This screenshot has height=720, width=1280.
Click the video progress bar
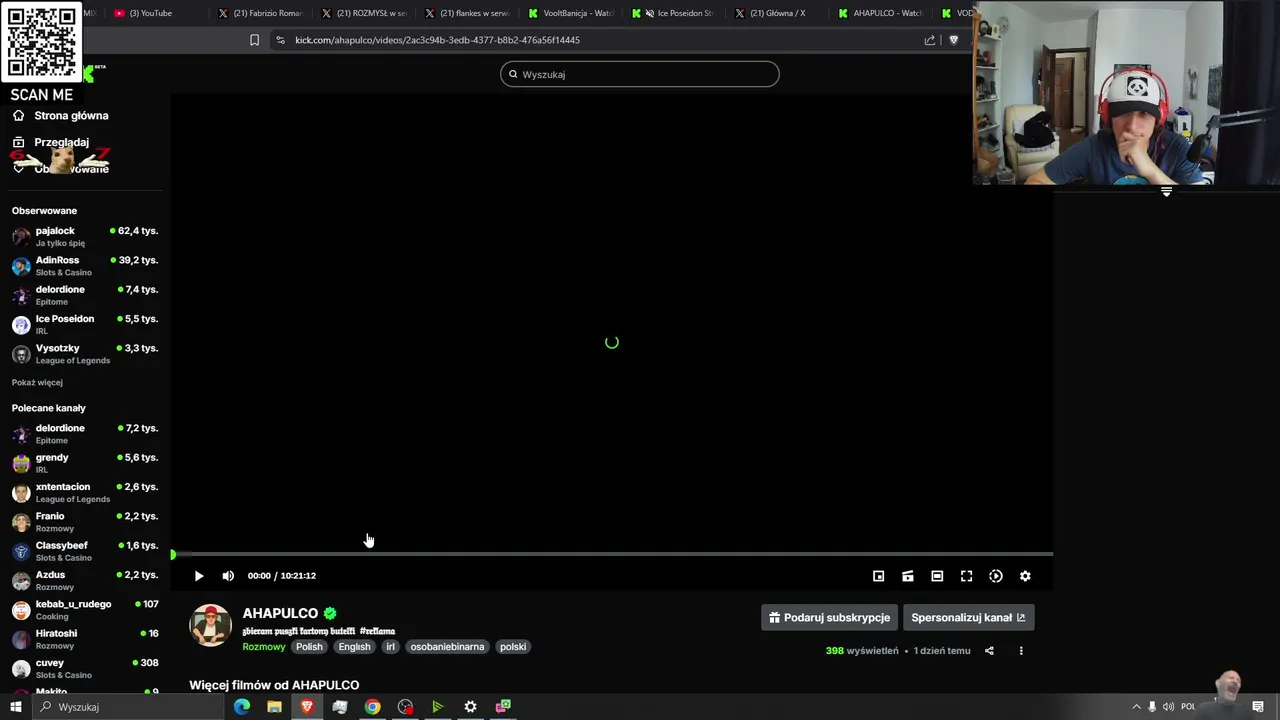tap(612, 554)
